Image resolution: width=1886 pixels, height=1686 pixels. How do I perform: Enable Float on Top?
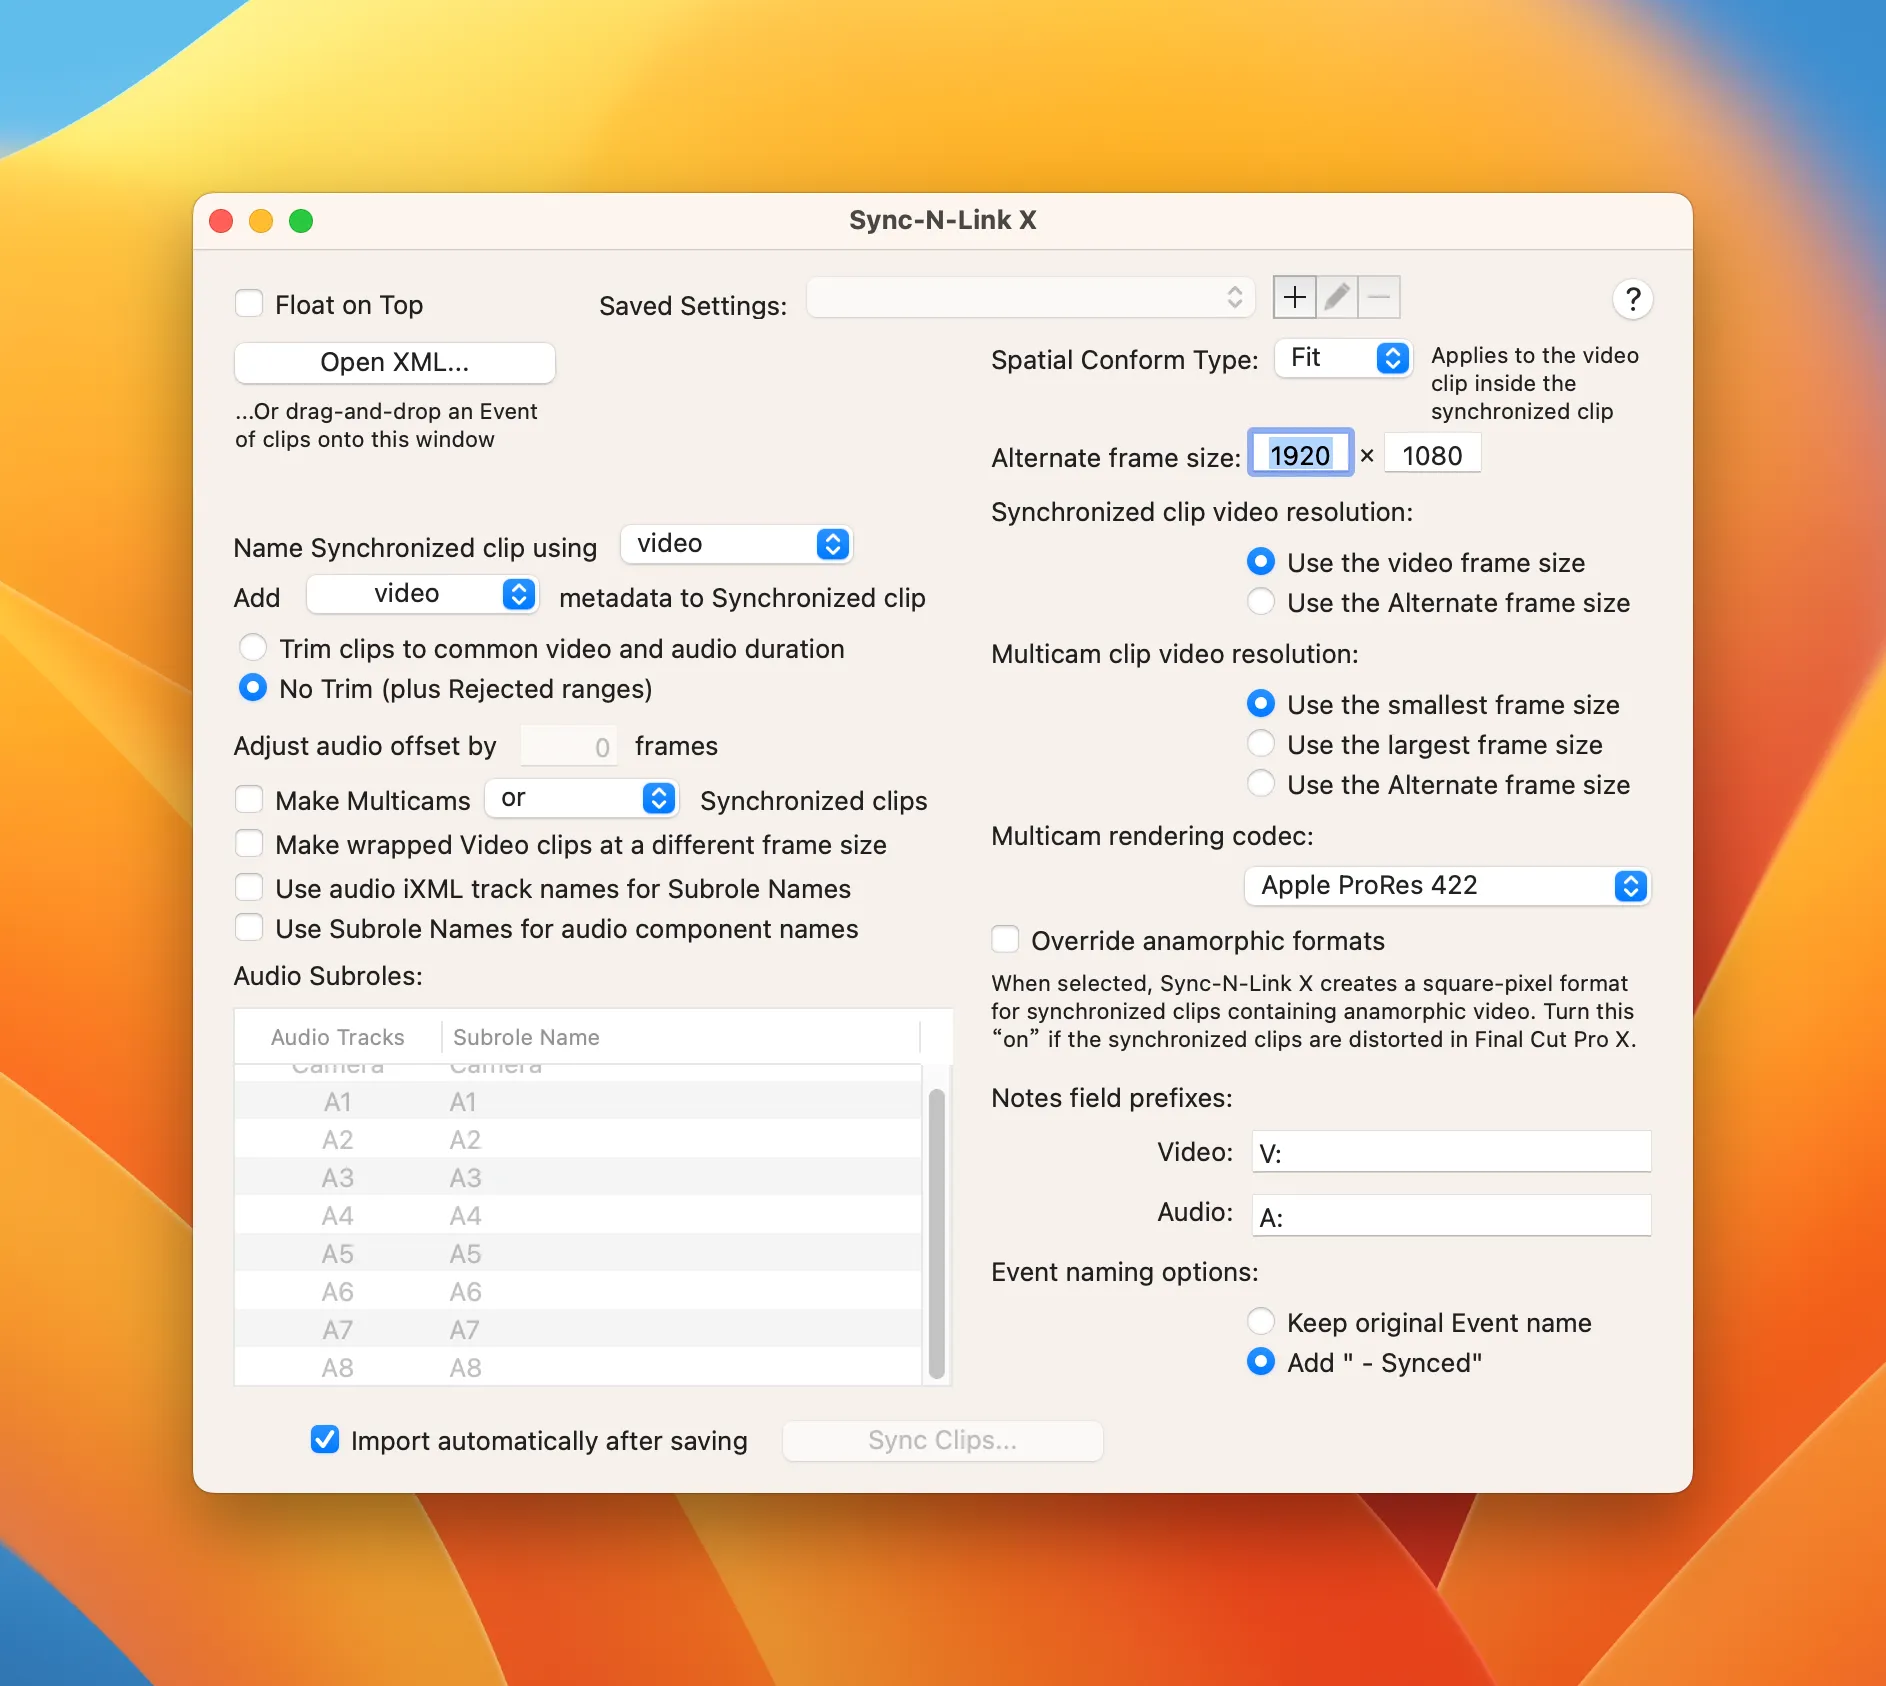(x=249, y=303)
